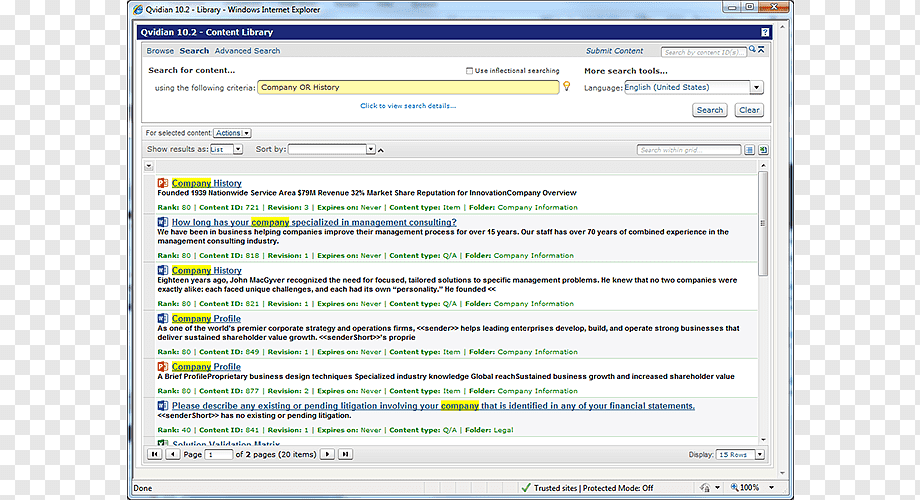The image size is (920, 500).
Task: Click the Internet Explorer logo in title bar
Action: 138,9
